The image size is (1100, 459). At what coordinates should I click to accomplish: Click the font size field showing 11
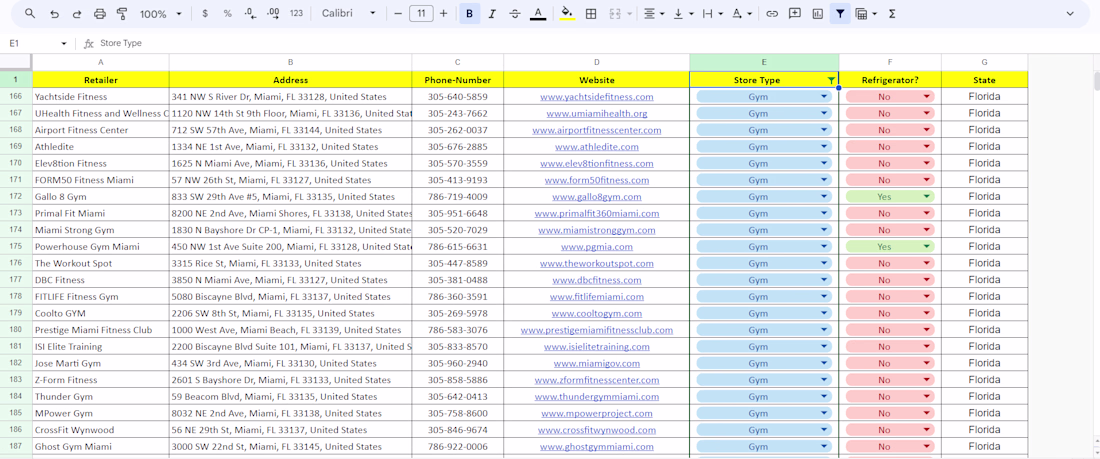pyautogui.click(x=421, y=13)
